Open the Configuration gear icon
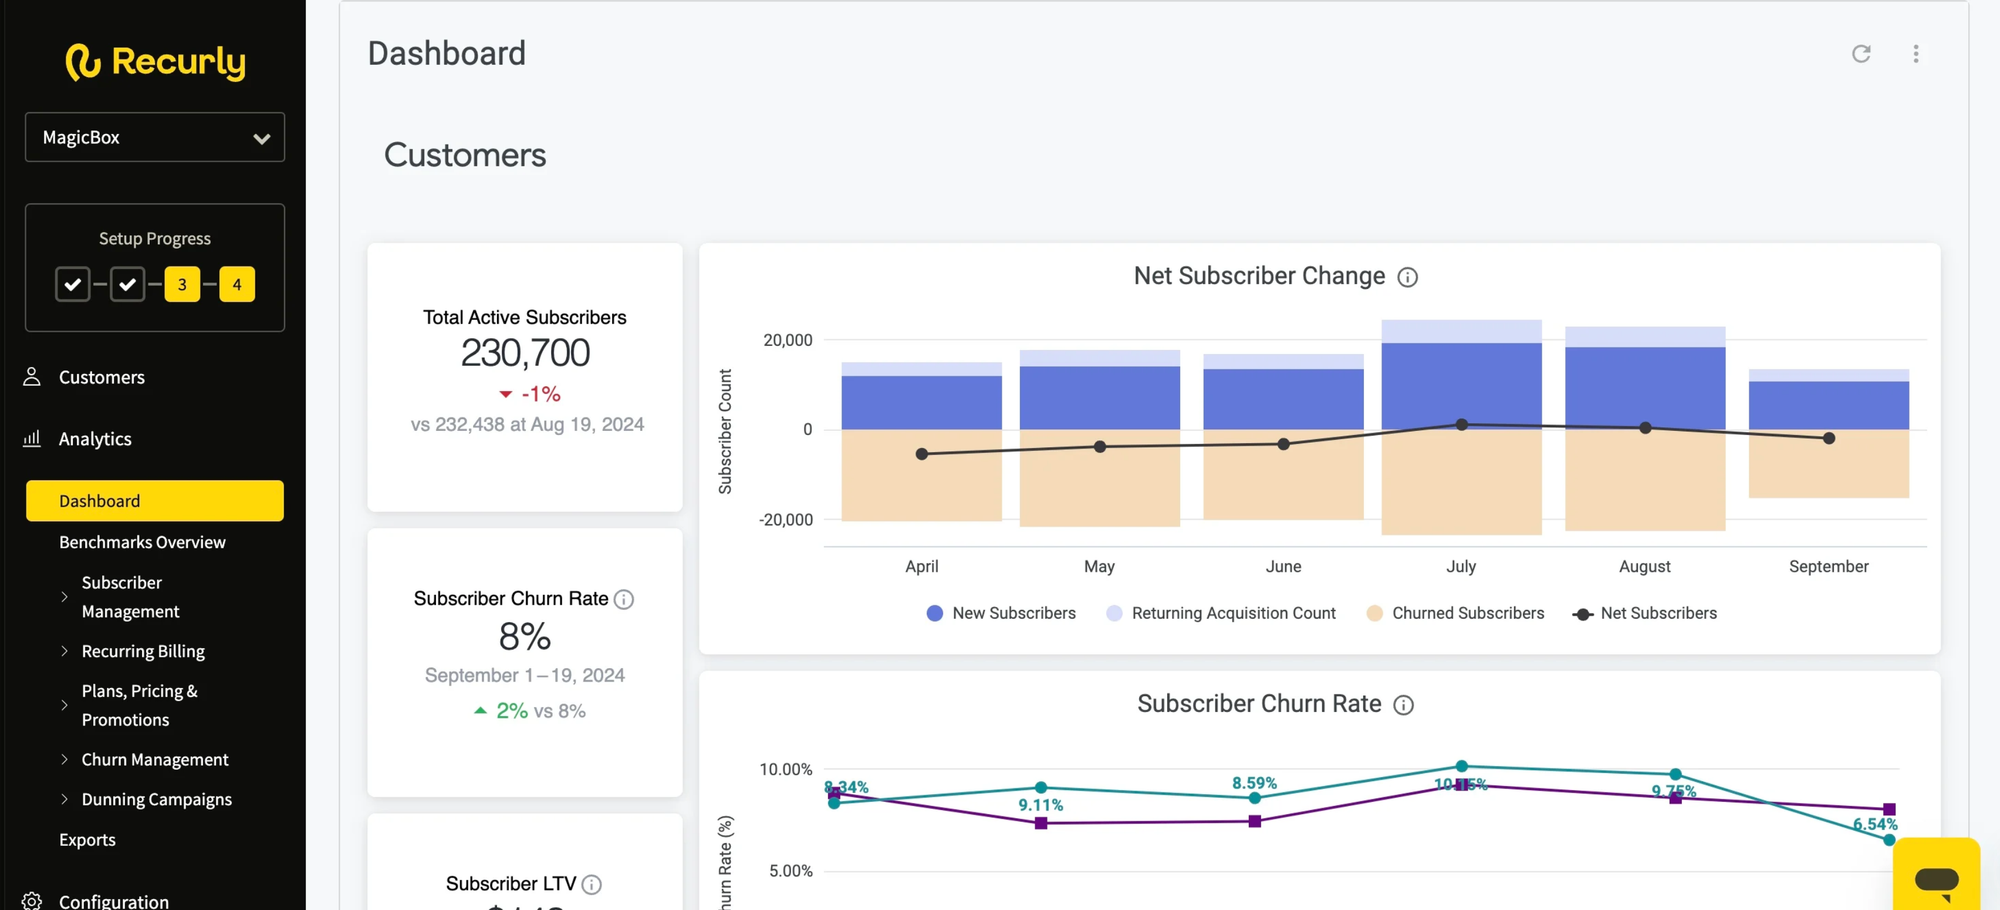Screen dimensions: 2000x910 (x=31, y=899)
